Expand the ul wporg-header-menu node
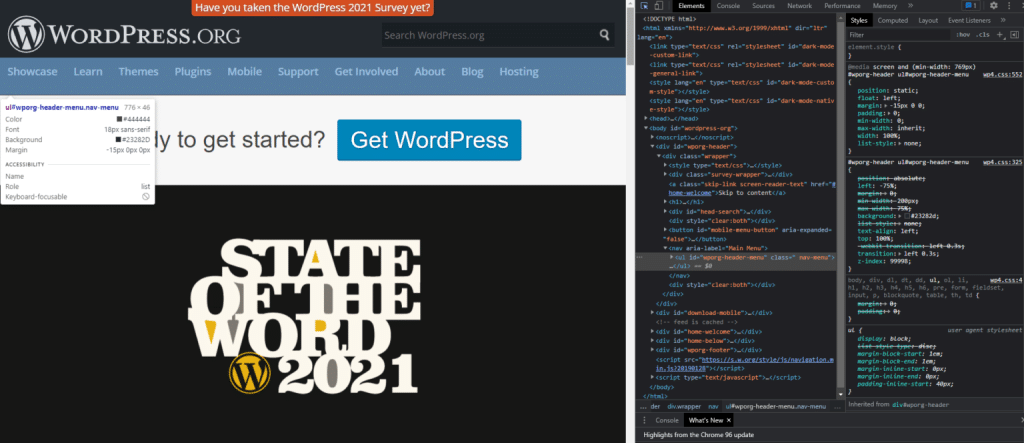The image size is (1024, 443). coord(672,257)
